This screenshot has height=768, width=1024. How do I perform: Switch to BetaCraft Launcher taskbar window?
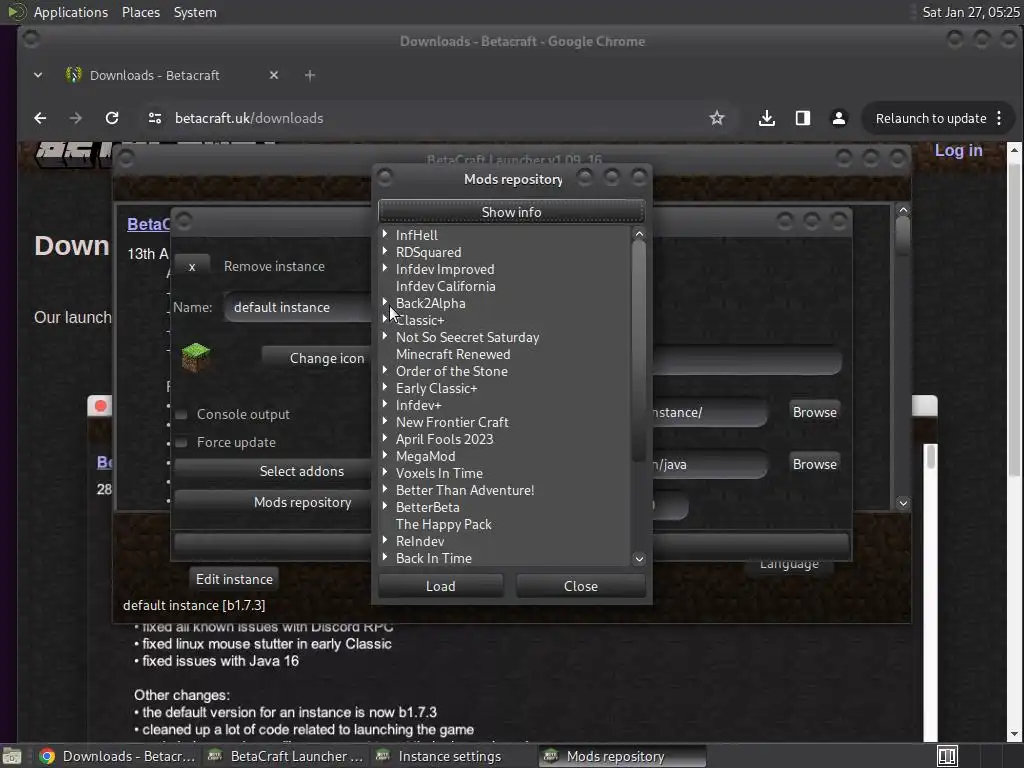point(287,756)
